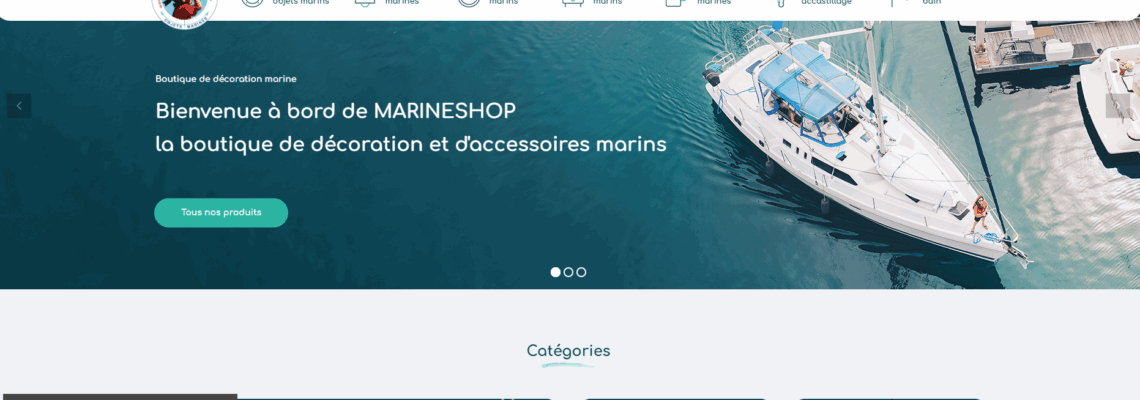
Task: Click the sailboat photo in the banner
Action: 865,145
